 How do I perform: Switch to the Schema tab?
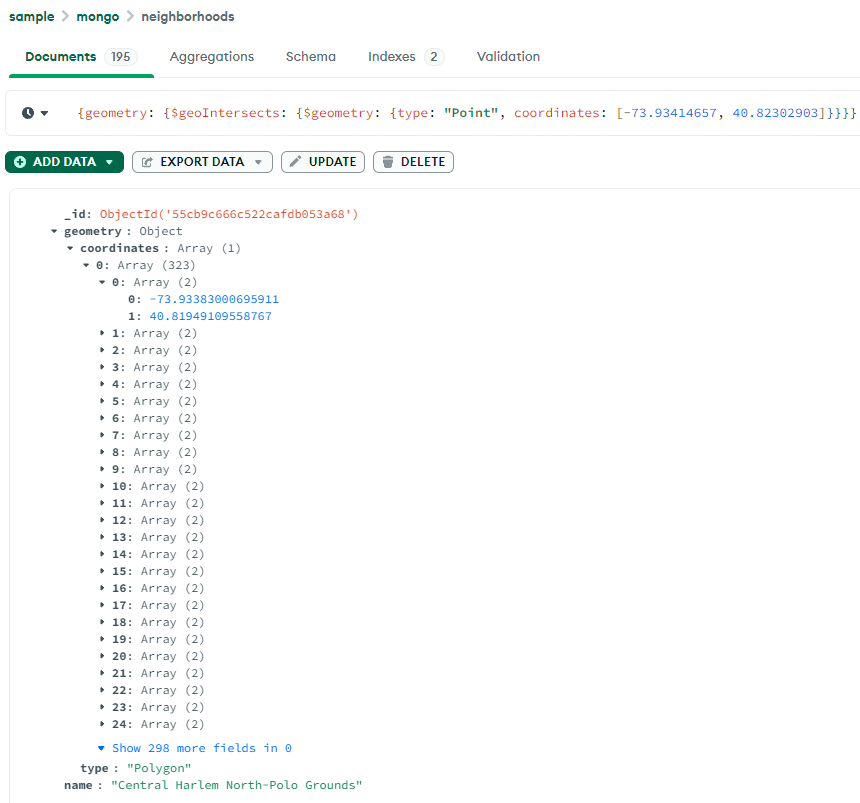pyautogui.click(x=310, y=56)
